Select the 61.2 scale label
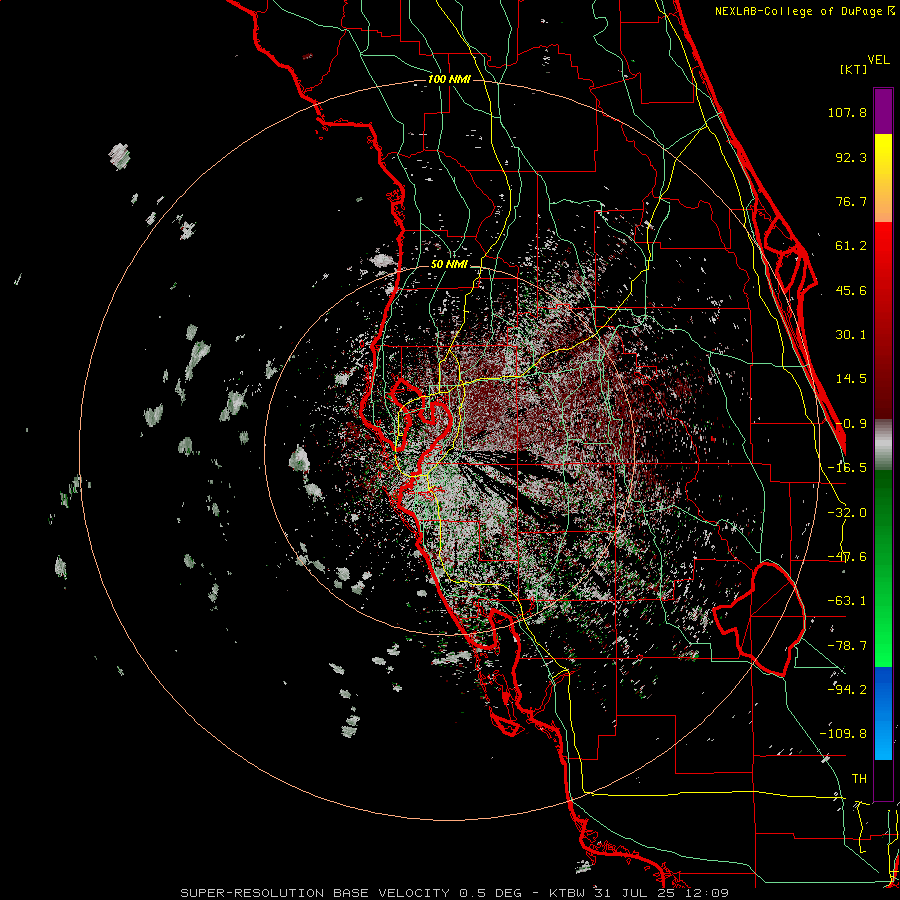The height and width of the screenshot is (900, 900). pyautogui.click(x=851, y=246)
